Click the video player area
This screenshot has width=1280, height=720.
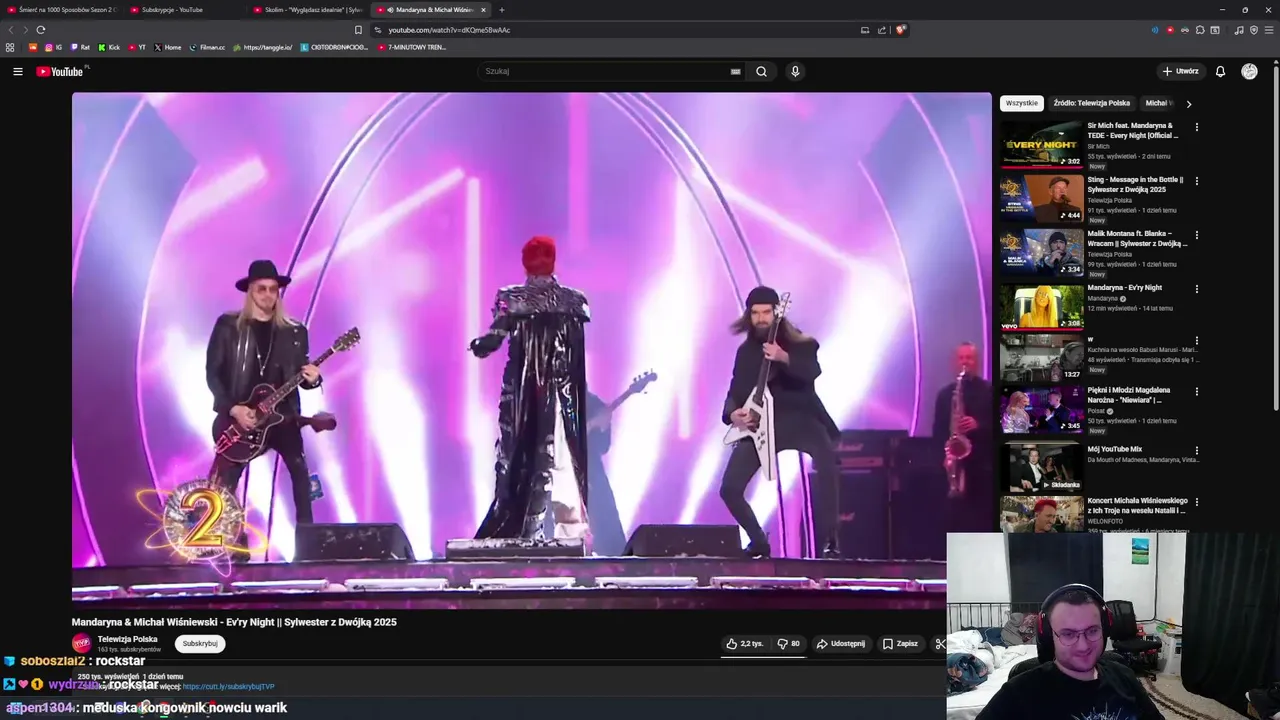click(531, 350)
